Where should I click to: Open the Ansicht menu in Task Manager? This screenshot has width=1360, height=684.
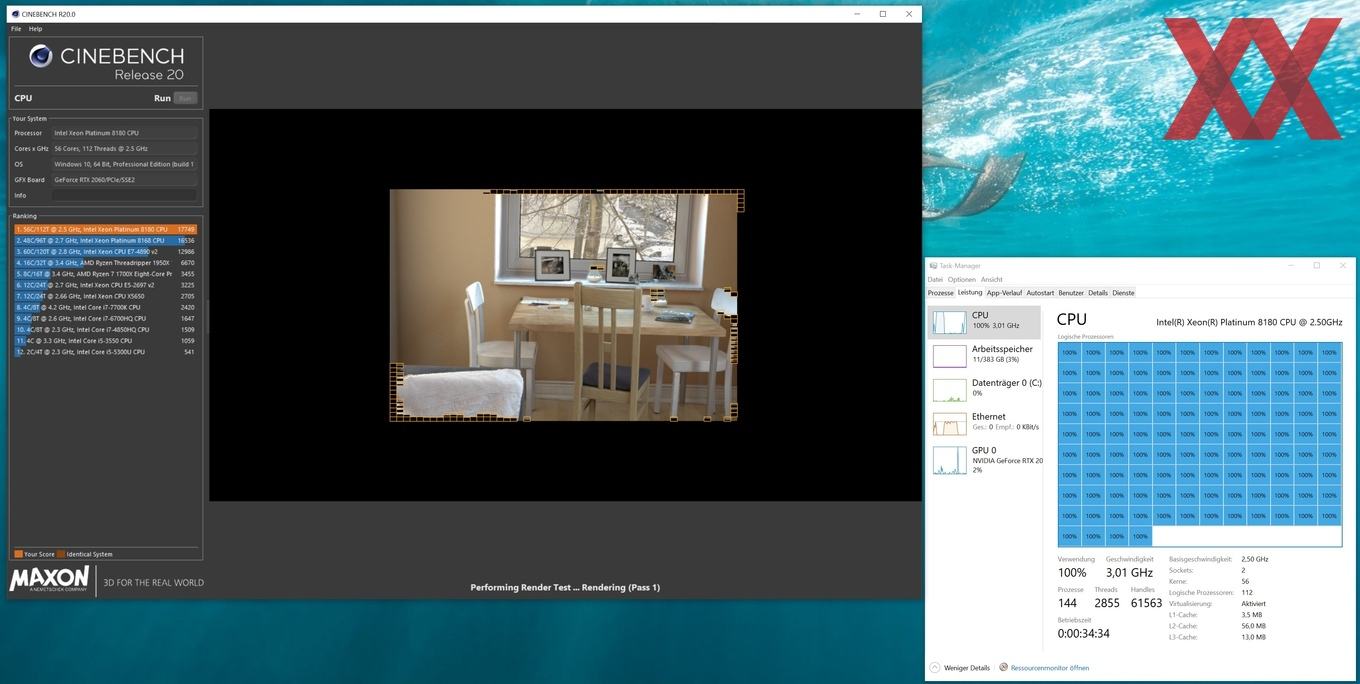pyautogui.click(x=991, y=280)
